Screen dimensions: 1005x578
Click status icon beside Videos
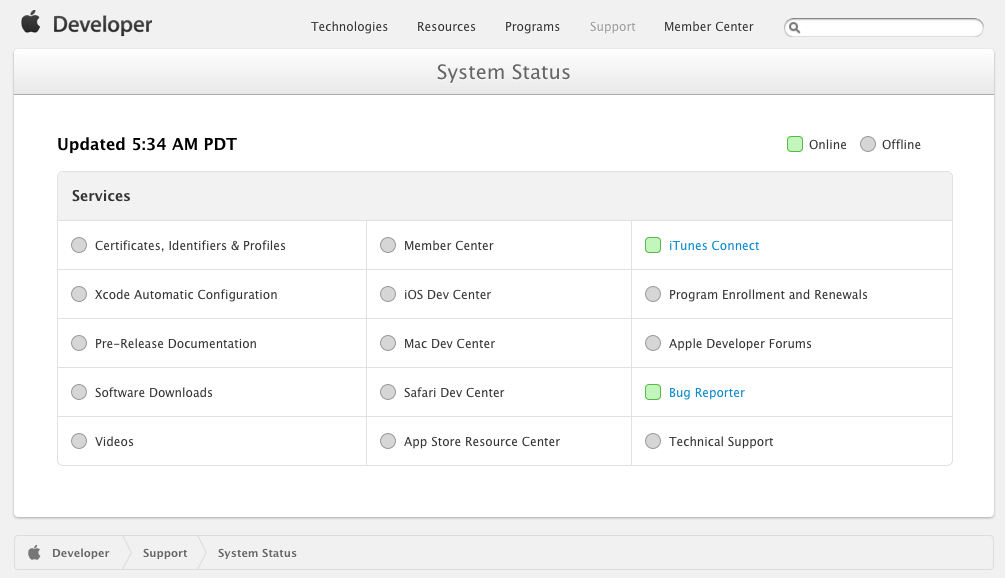pos(79,442)
